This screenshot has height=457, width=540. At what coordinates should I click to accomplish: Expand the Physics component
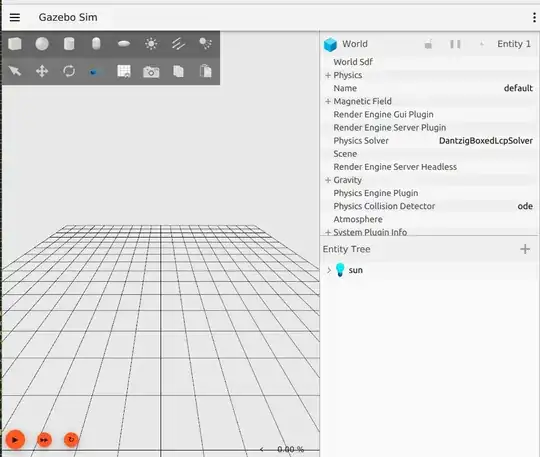[x=328, y=75]
